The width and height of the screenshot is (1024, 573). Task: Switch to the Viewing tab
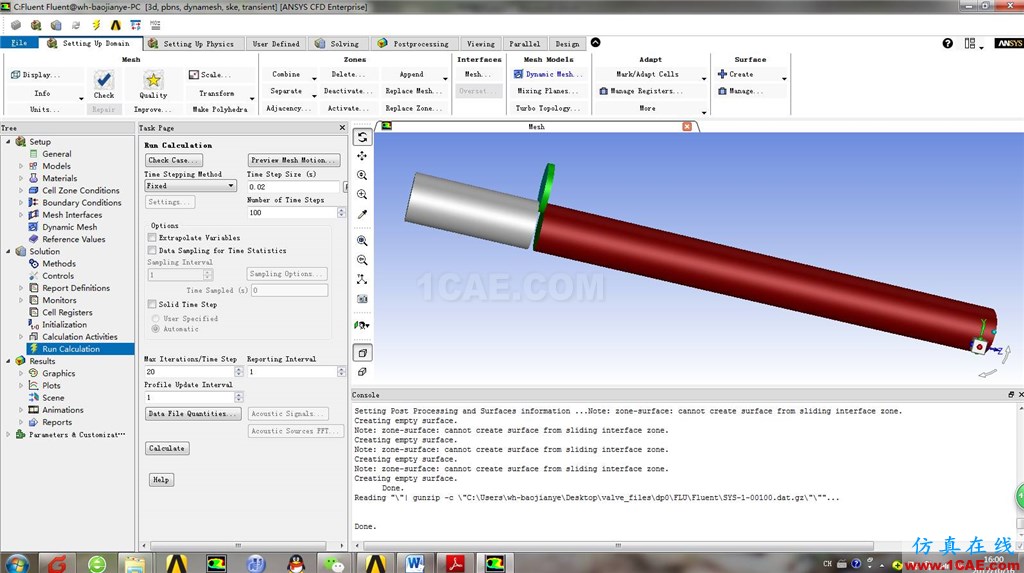[x=481, y=44]
